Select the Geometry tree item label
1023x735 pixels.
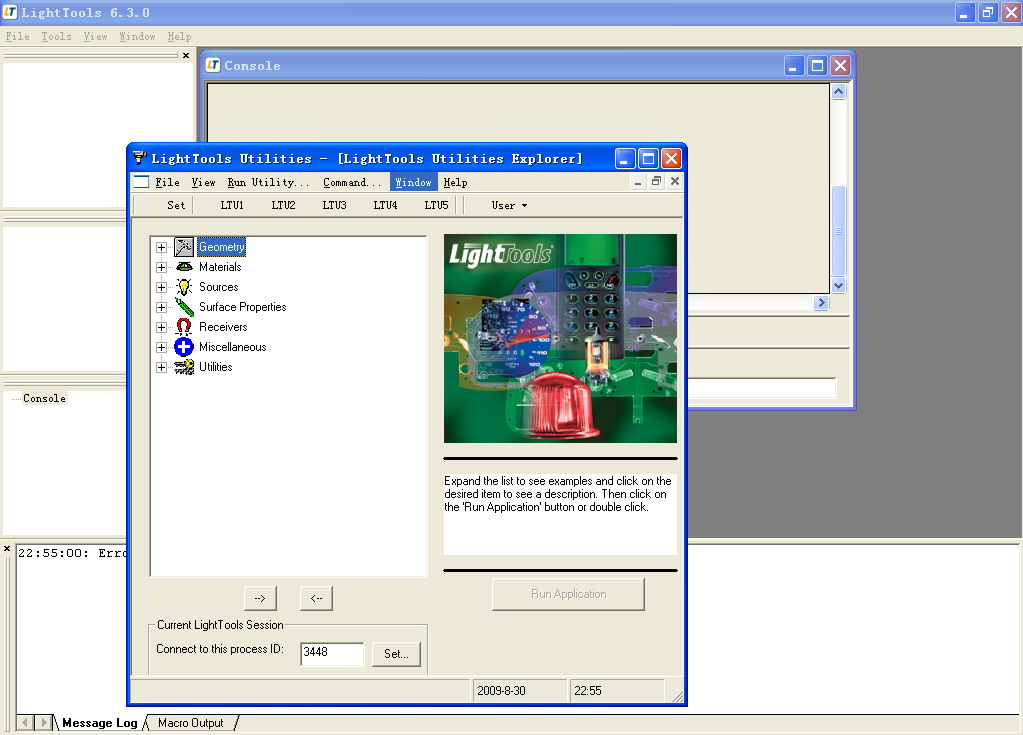[x=222, y=247]
